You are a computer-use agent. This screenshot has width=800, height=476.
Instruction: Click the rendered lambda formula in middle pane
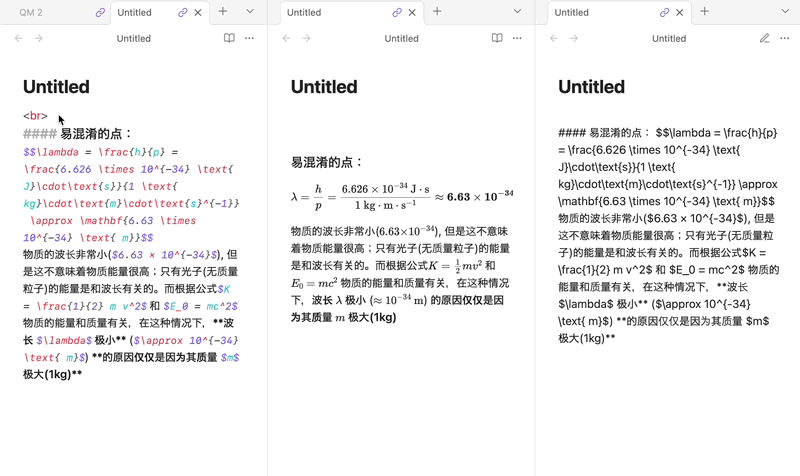[401, 195]
